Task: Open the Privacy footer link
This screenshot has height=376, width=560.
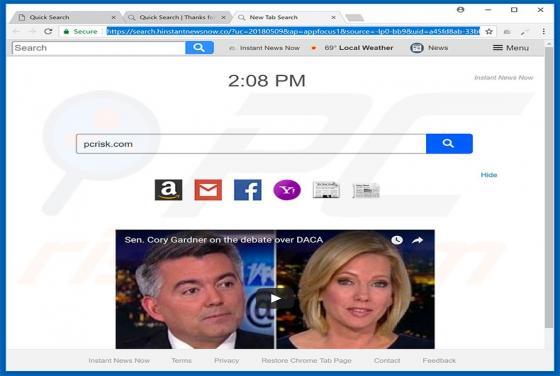Action: coord(226,361)
